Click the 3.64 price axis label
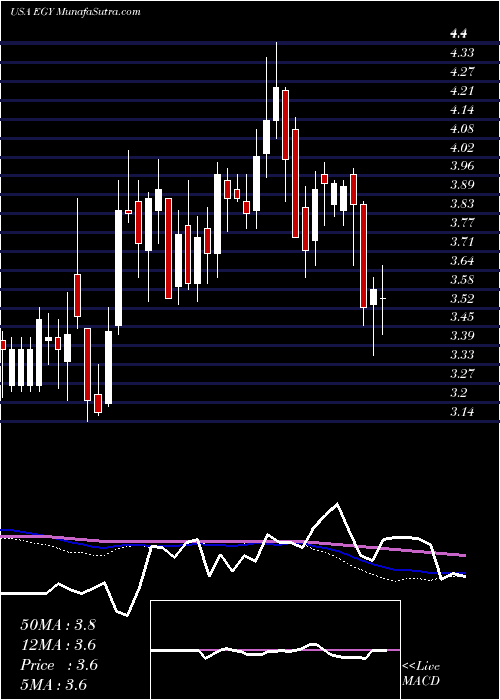500x700 pixels. (462, 260)
